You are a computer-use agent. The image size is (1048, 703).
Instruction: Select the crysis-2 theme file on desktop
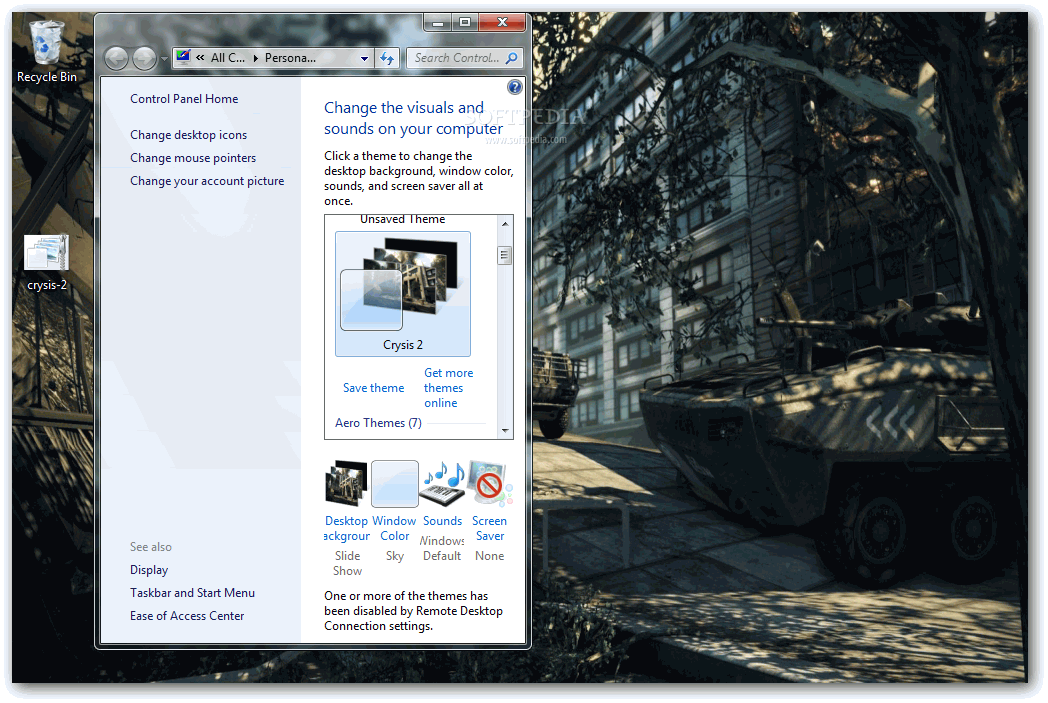[x=46, y=263]
